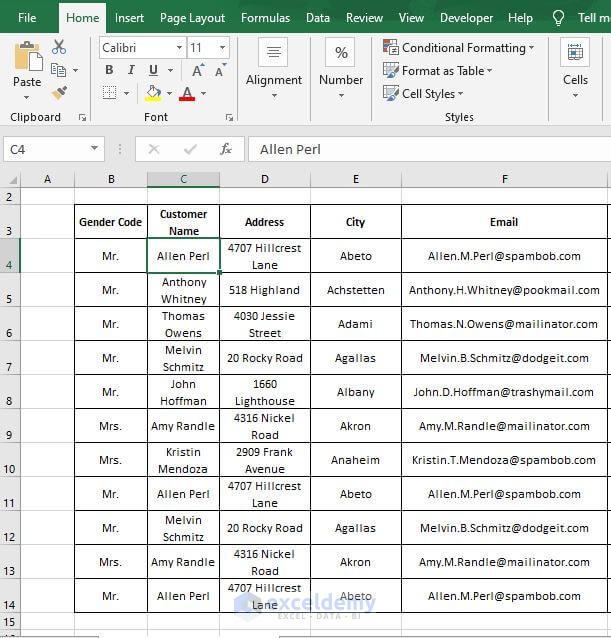This screenshot has height=638, width=611.
Task: Select the Gender Code header cell
Action: tap(111, 222)
